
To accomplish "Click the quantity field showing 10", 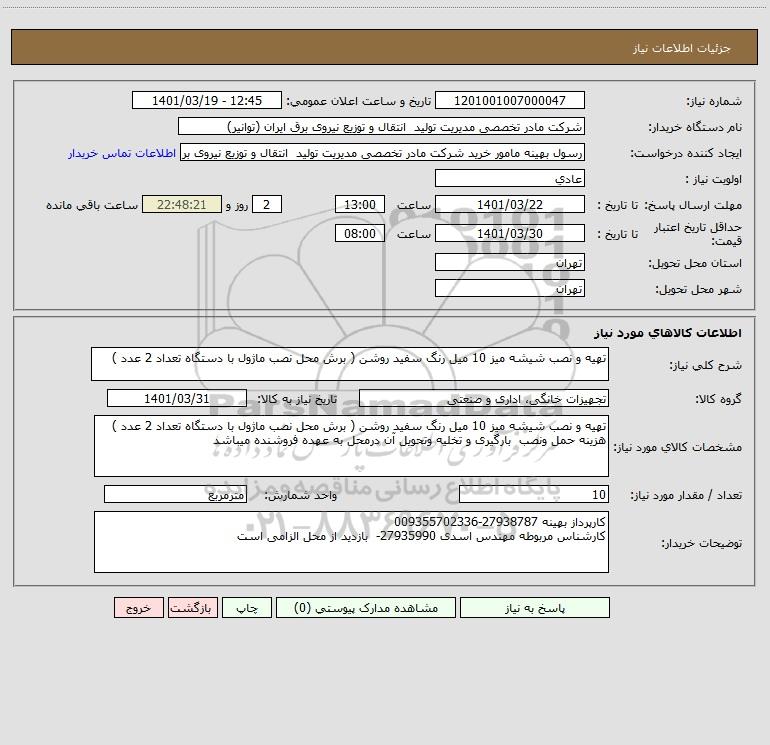I will point(534,495).
